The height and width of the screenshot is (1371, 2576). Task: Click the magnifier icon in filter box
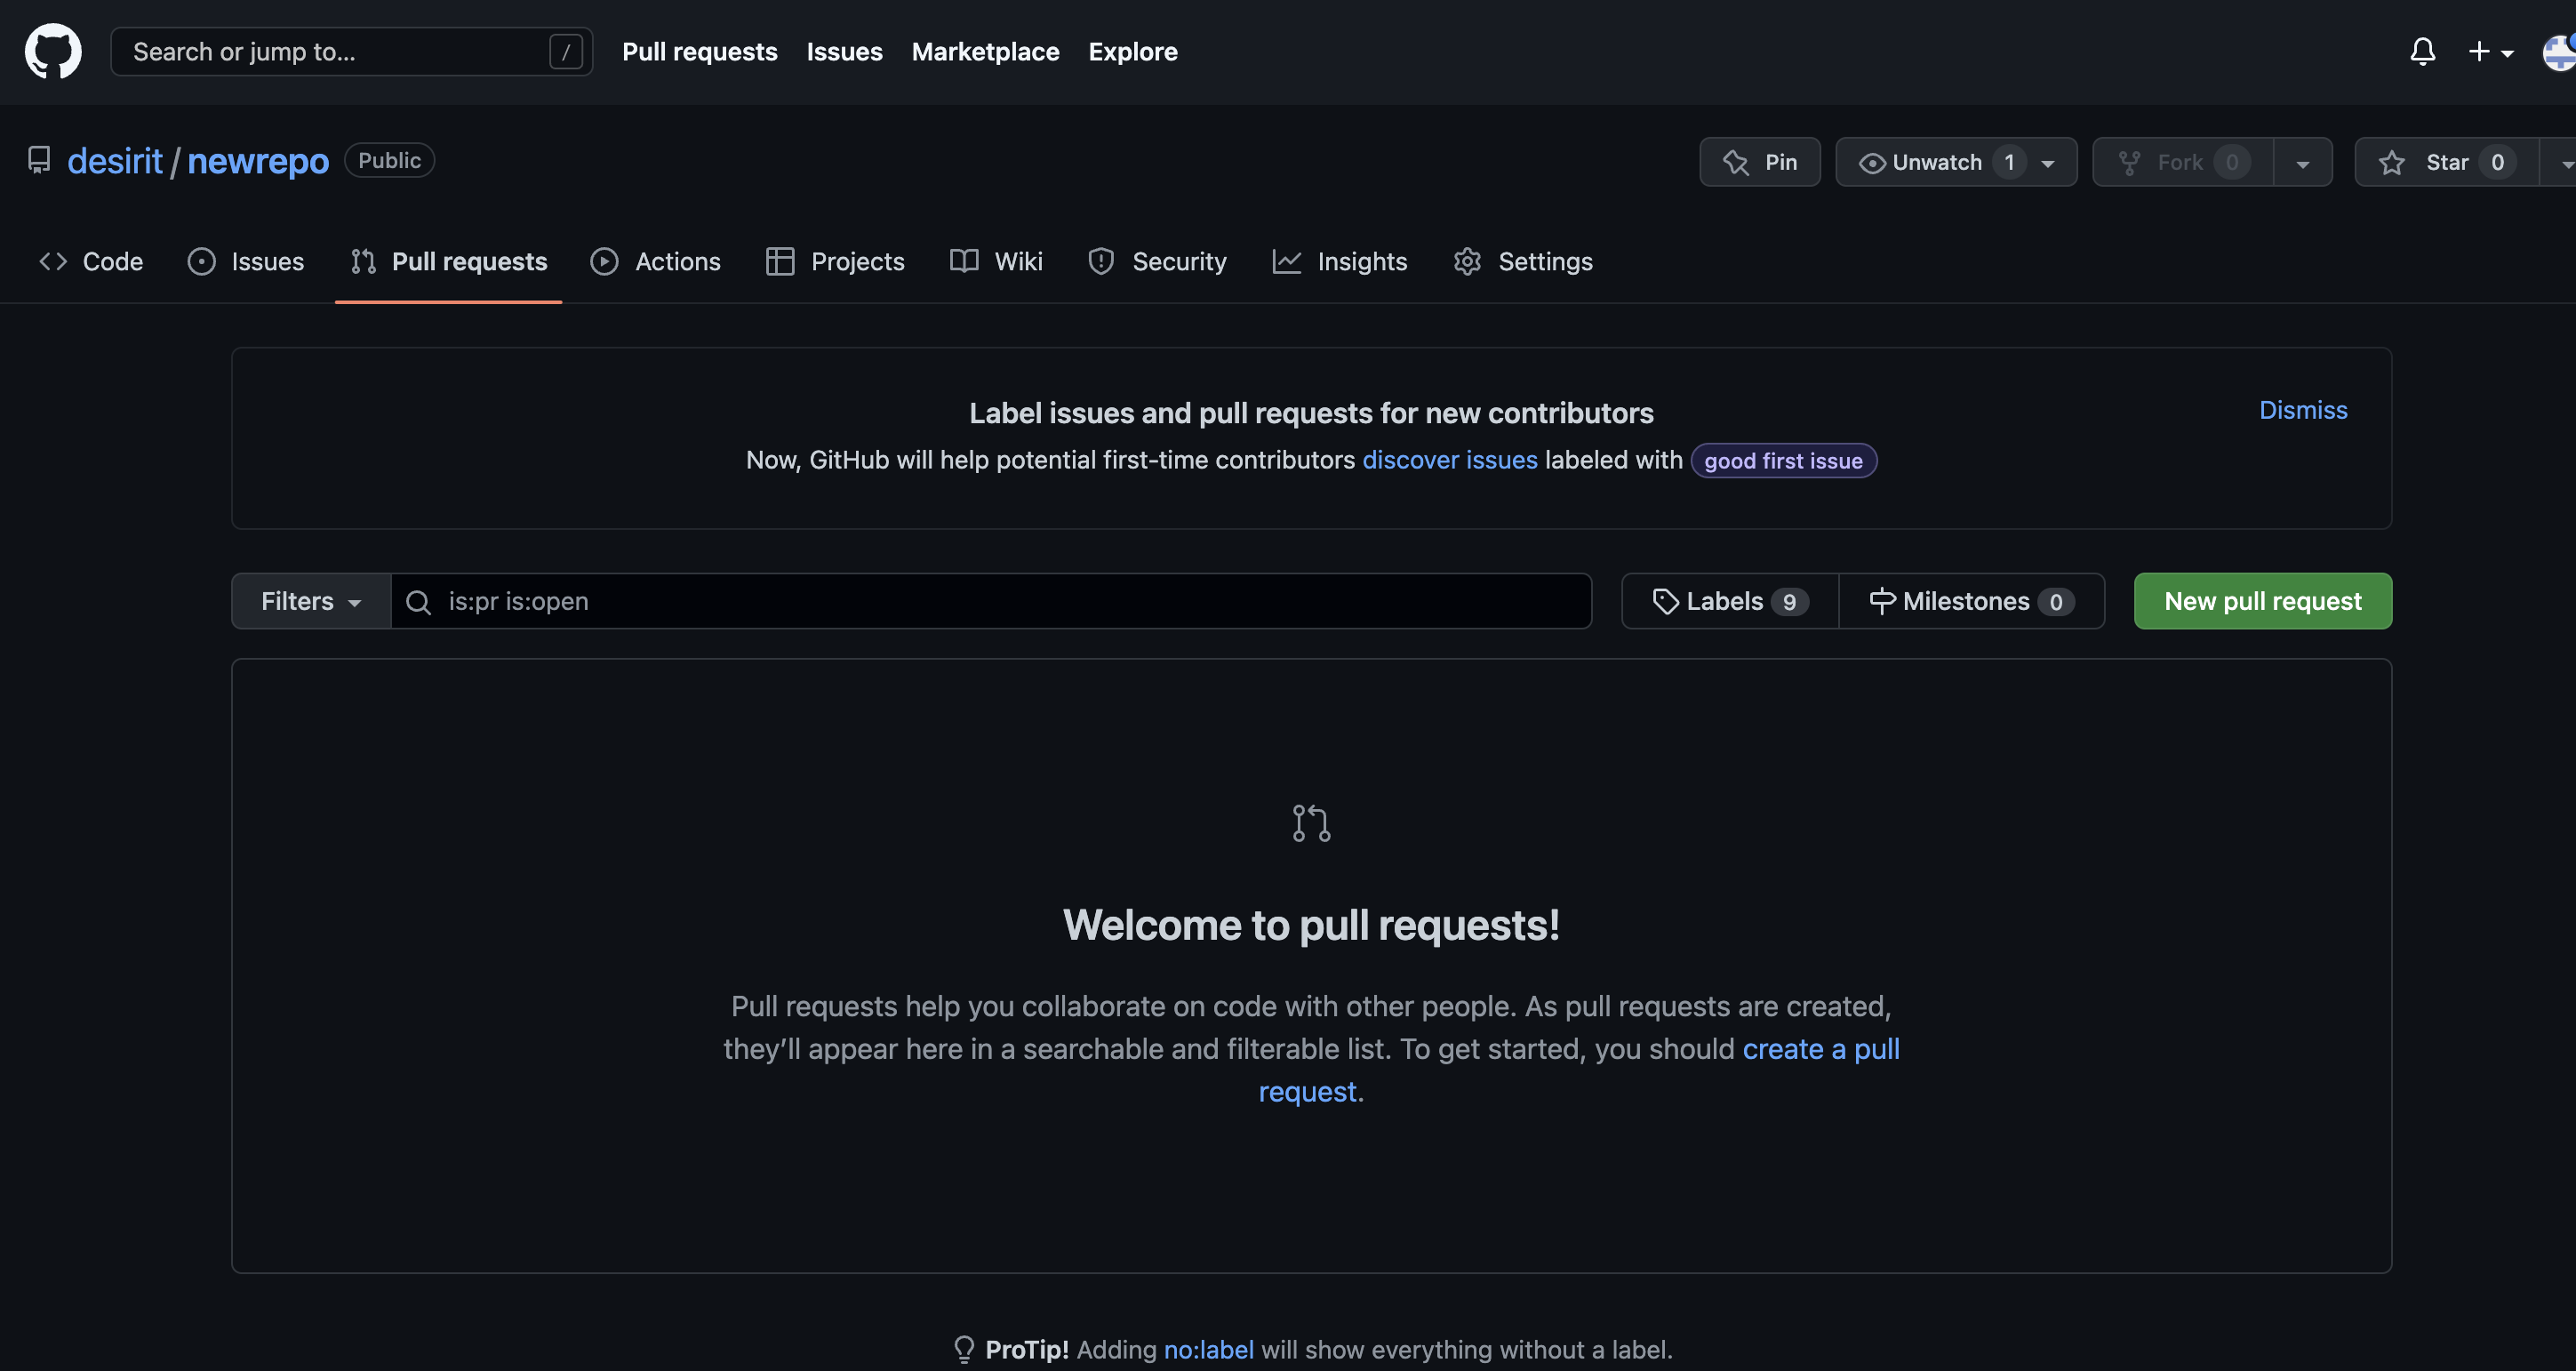[418, 602]
